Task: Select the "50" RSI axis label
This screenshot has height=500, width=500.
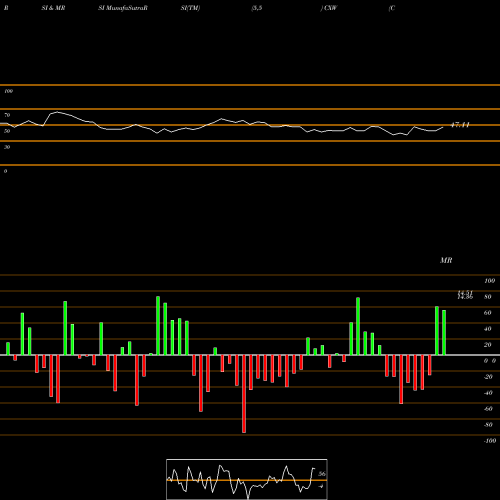Action: 7,131
